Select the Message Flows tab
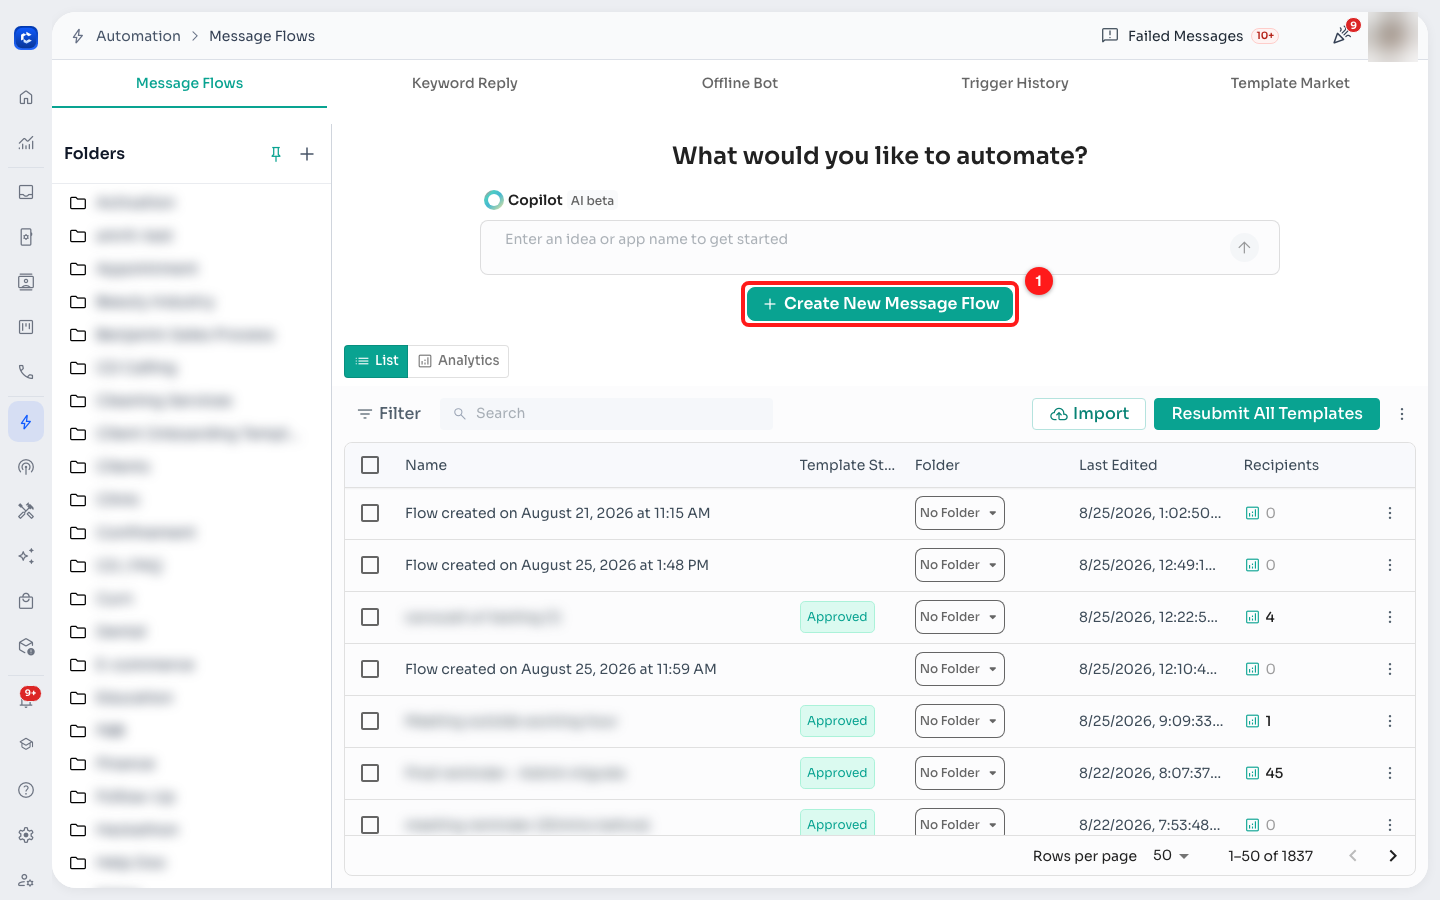Image resolution: width=1440 pixels, height=900 pixels. (x=189, y=83)
